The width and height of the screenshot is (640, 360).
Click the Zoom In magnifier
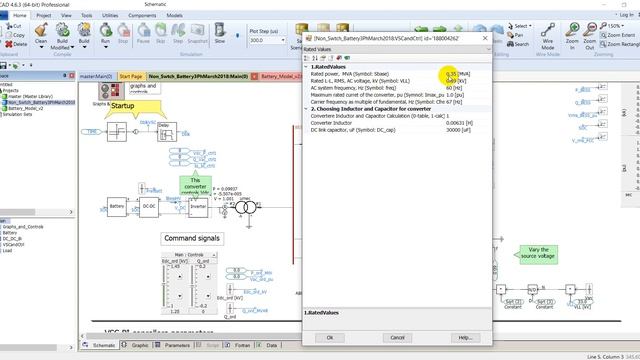coord(572,30)
